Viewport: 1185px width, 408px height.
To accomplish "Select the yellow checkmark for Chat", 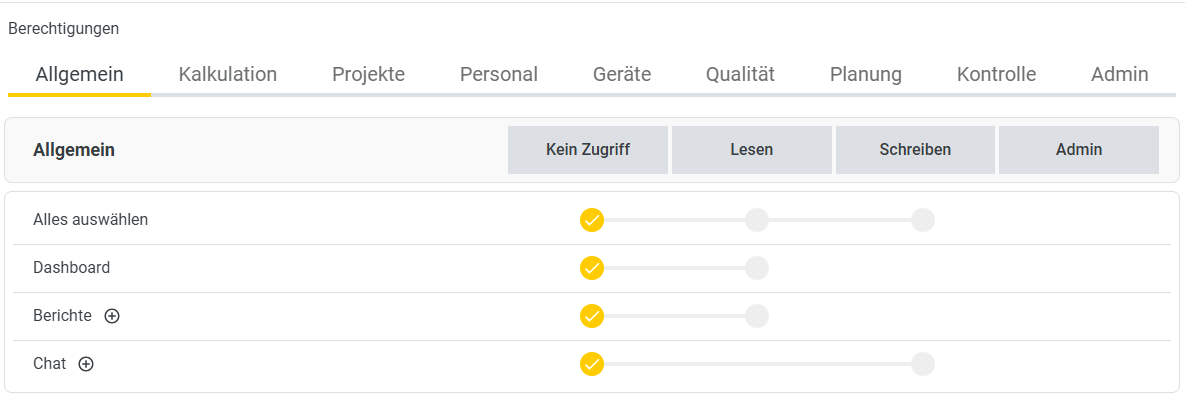I will pos(592,364).
